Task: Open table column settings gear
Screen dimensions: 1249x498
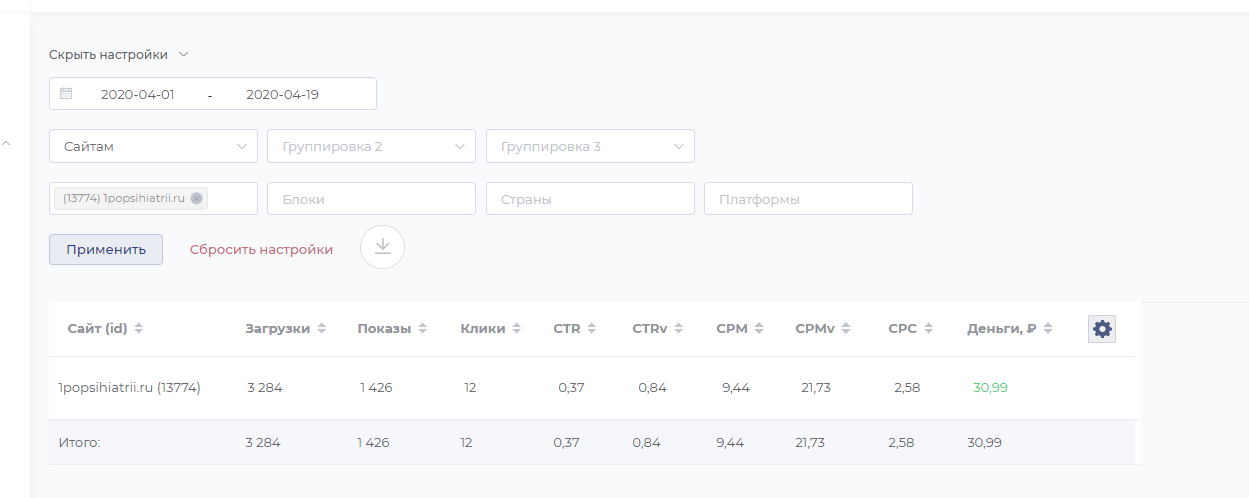Action: (x=1102, y=329)
